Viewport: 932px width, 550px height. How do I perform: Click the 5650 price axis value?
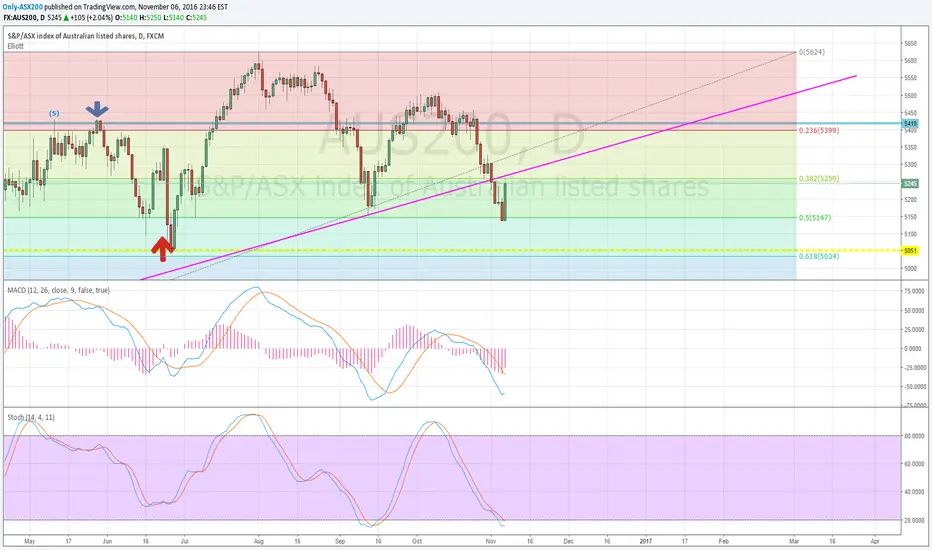pos(910,43)
